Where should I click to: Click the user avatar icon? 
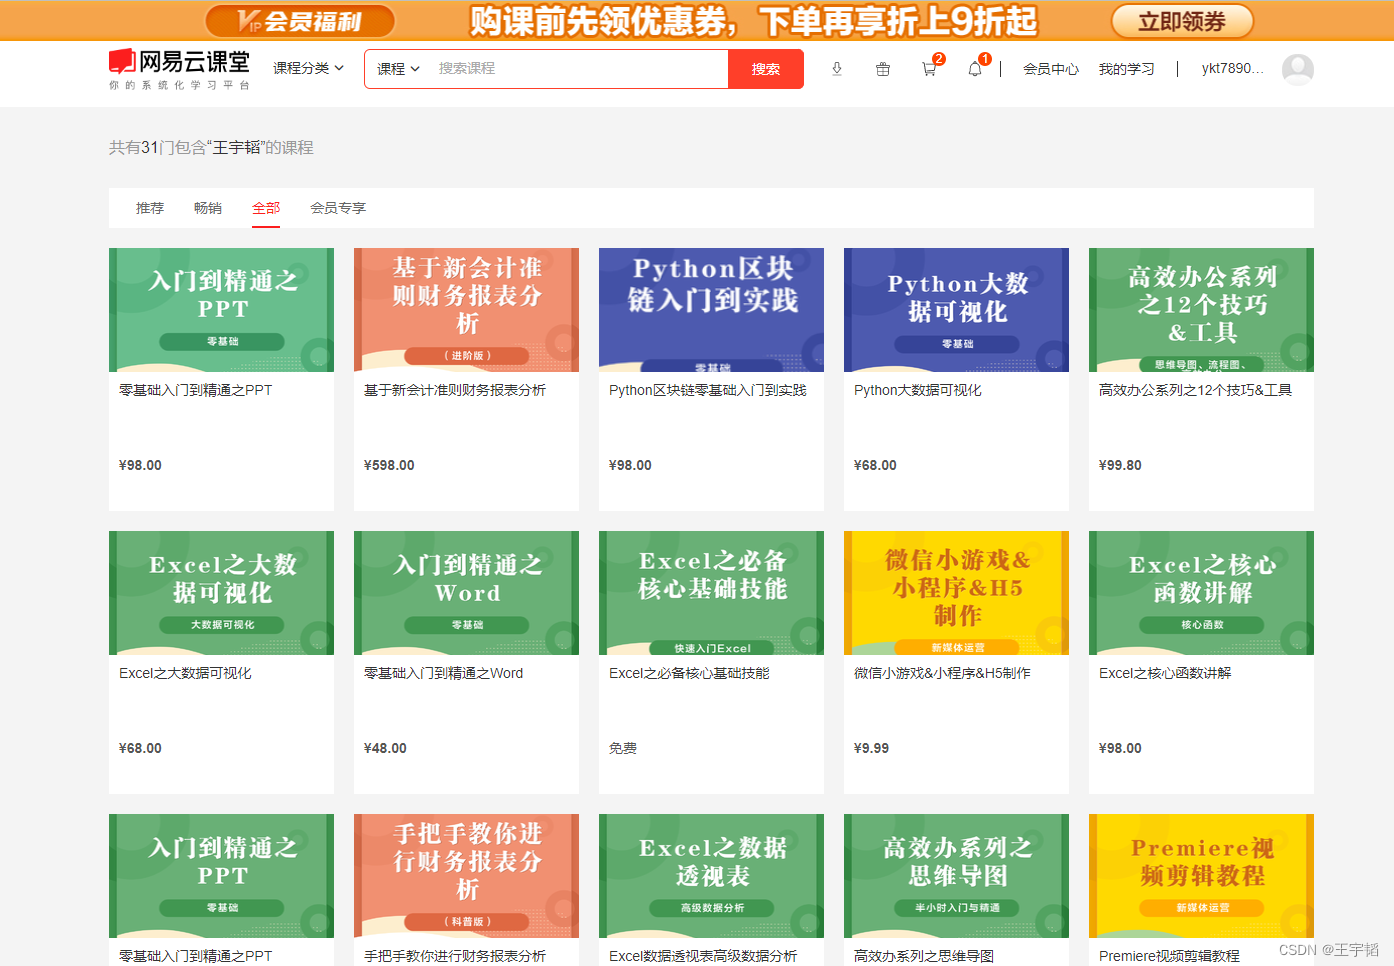[x=1298, y=69]
